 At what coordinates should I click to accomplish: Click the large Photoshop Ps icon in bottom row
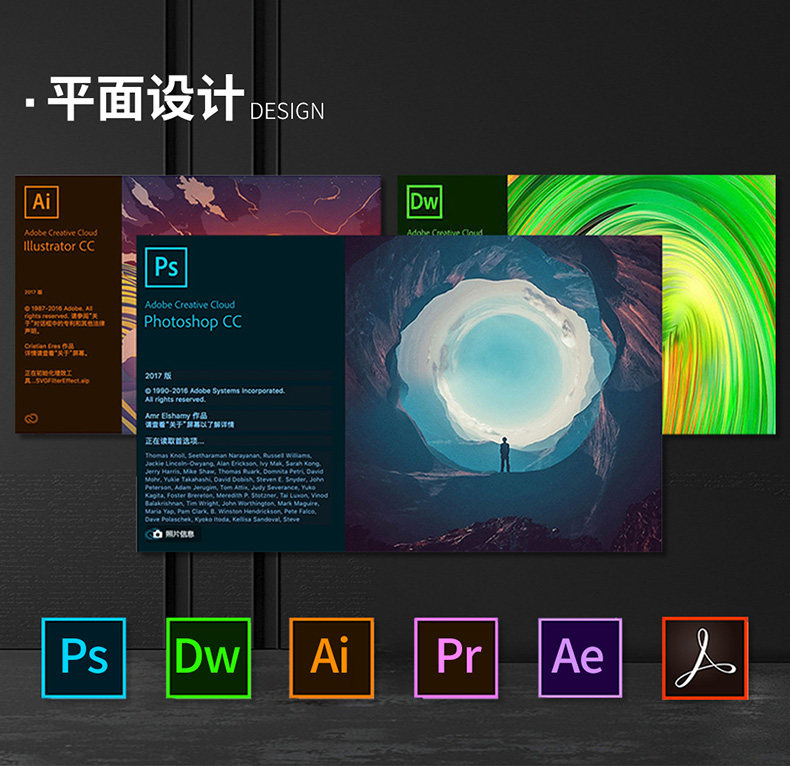84,658
